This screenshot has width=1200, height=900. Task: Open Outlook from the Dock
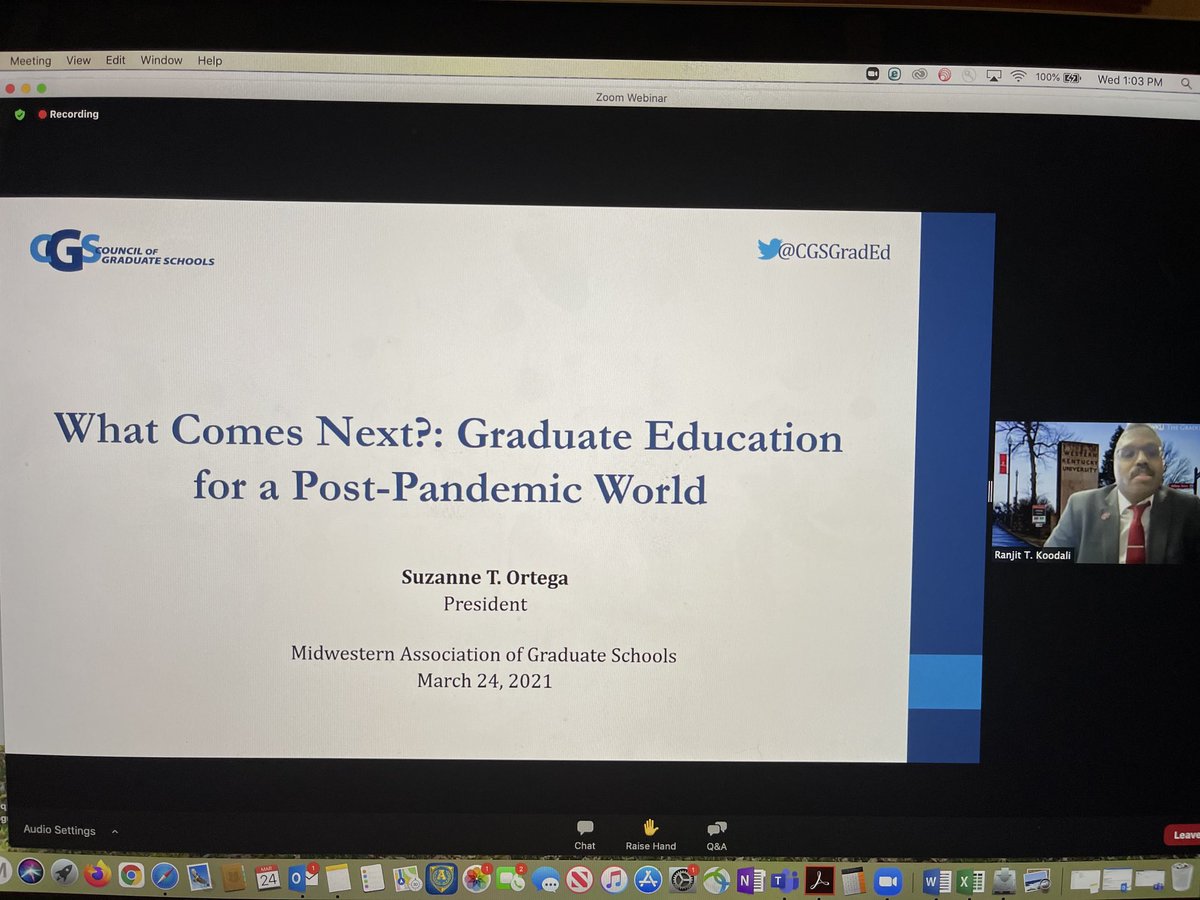coord(302,878)
